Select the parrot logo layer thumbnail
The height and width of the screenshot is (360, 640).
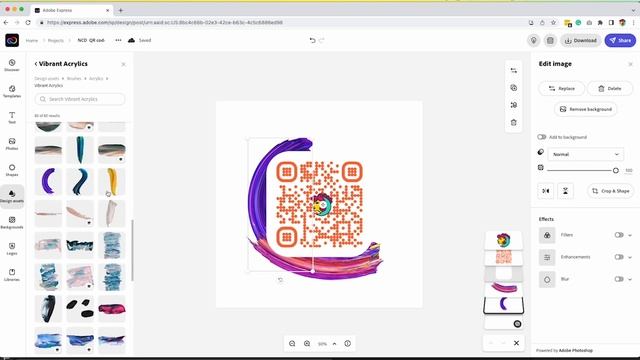(x=503, y=240)
